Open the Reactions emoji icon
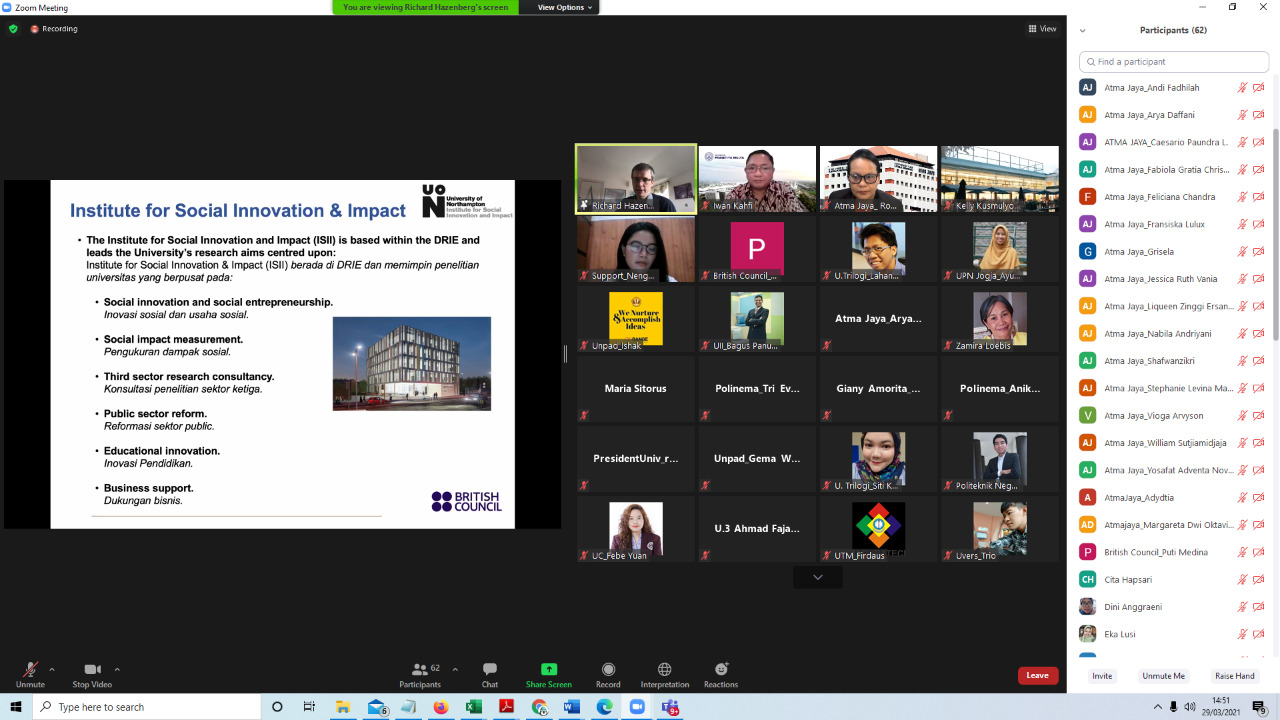Viewport: 1280px width, 720px height. (x=721, y=669)
